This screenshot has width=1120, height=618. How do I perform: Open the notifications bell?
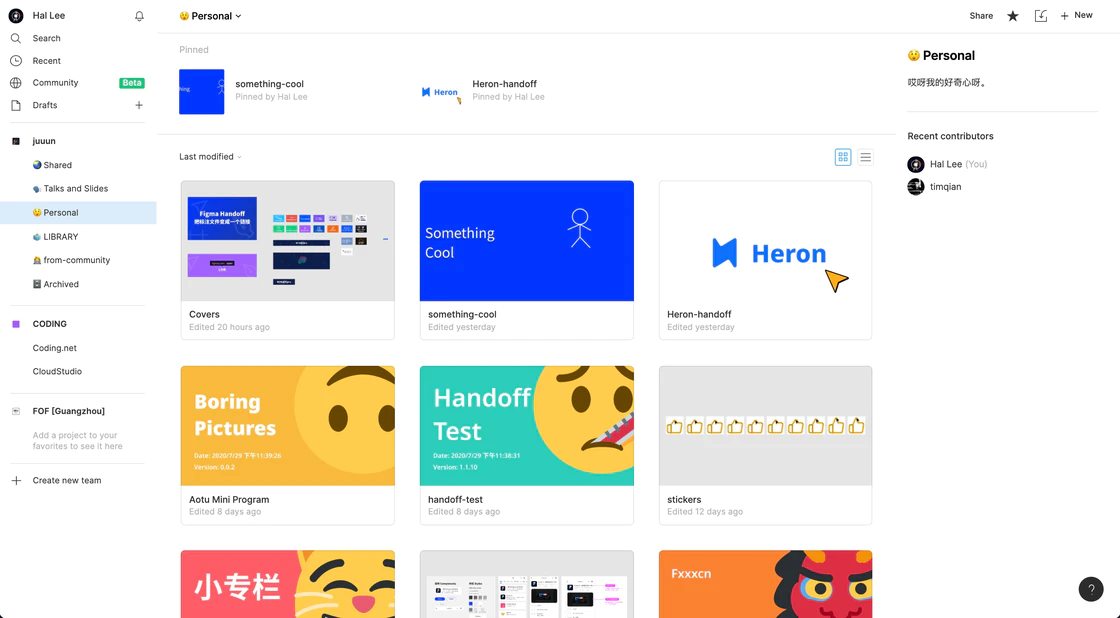coord(139,16)
